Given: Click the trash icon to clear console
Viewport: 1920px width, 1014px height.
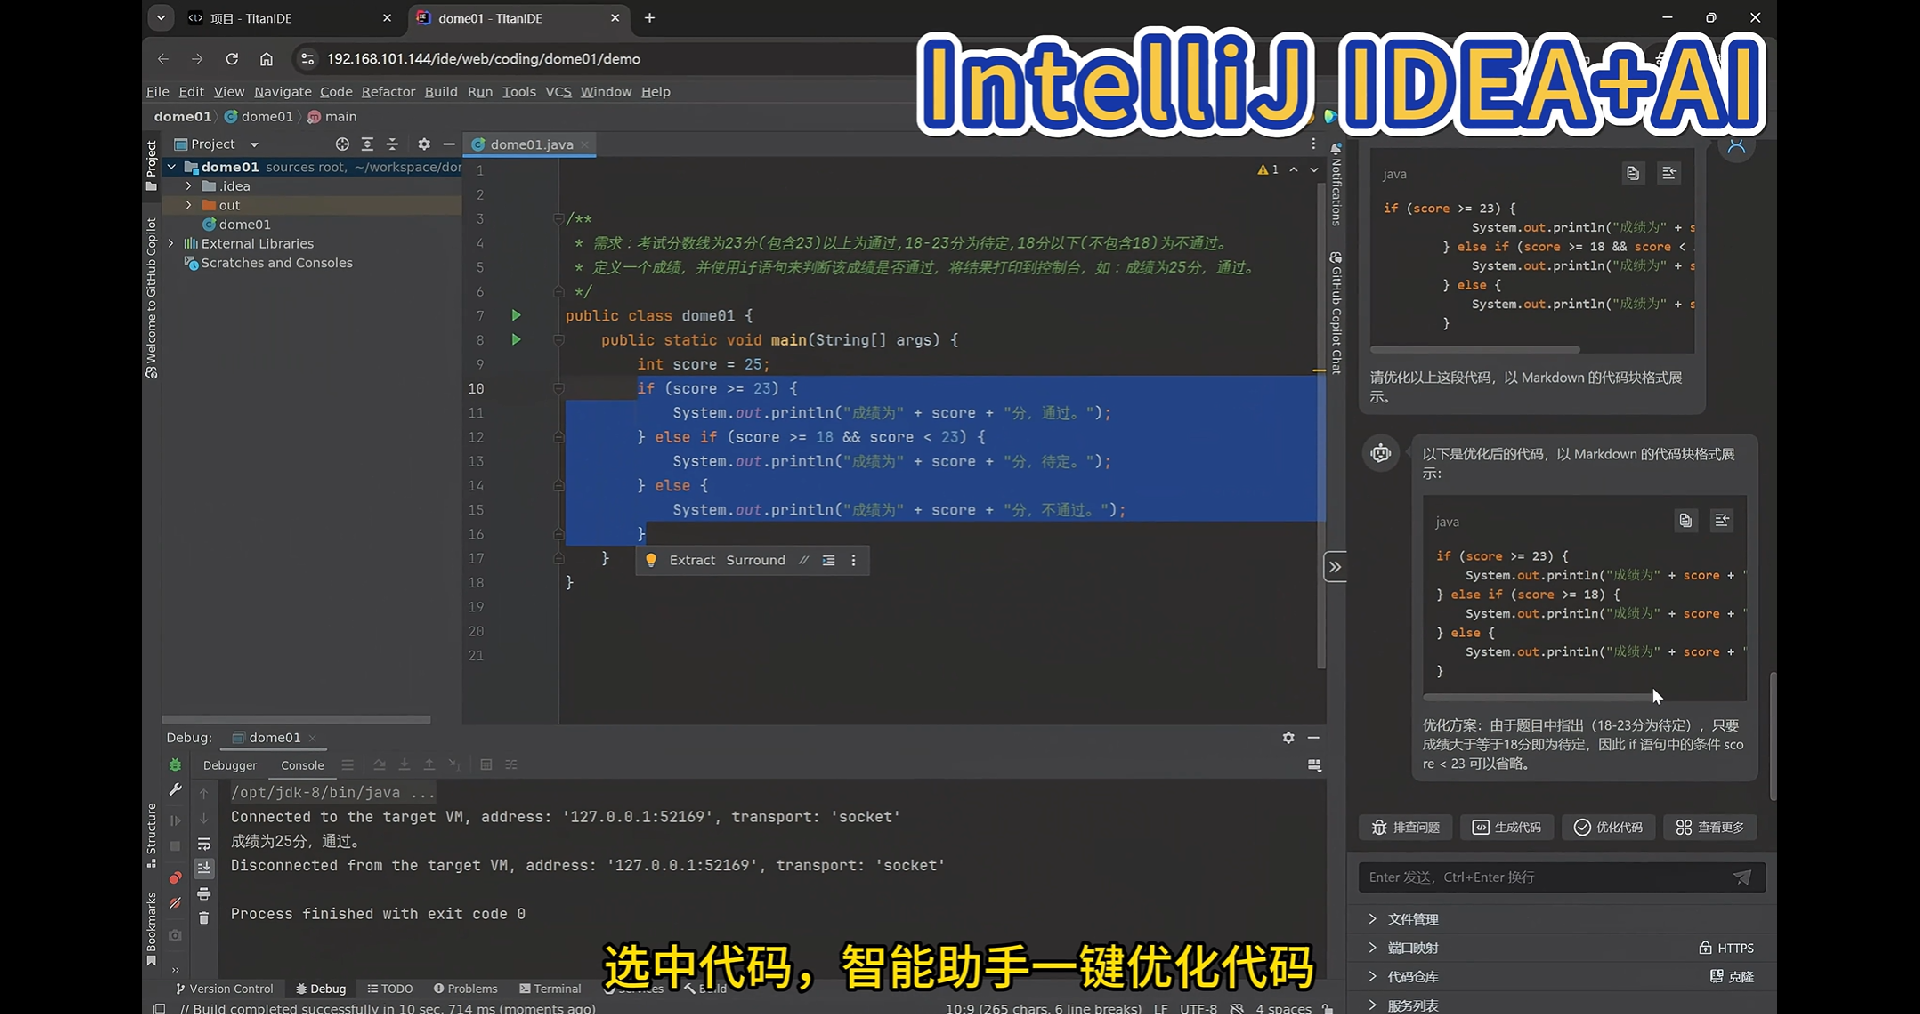Looking at the screenshot, I should point(204,918).
